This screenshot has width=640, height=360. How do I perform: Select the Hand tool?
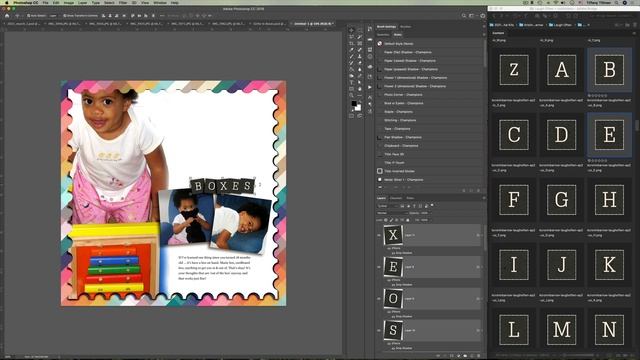360,89
